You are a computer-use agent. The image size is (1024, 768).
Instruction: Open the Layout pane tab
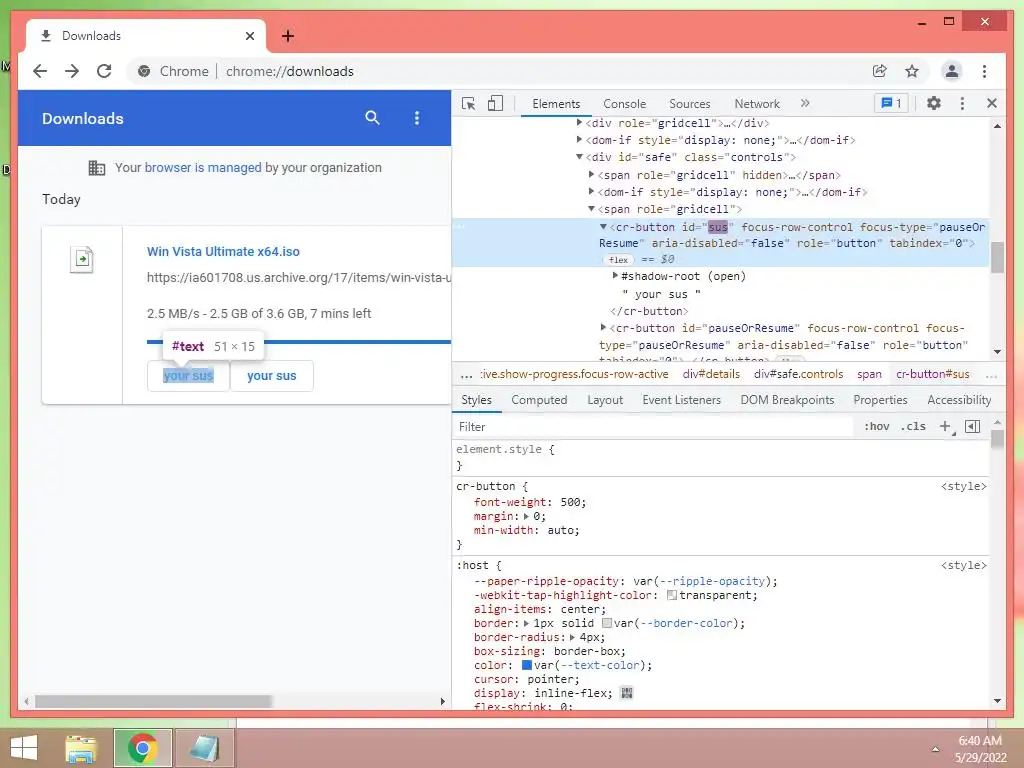click(x=605, y=400)
